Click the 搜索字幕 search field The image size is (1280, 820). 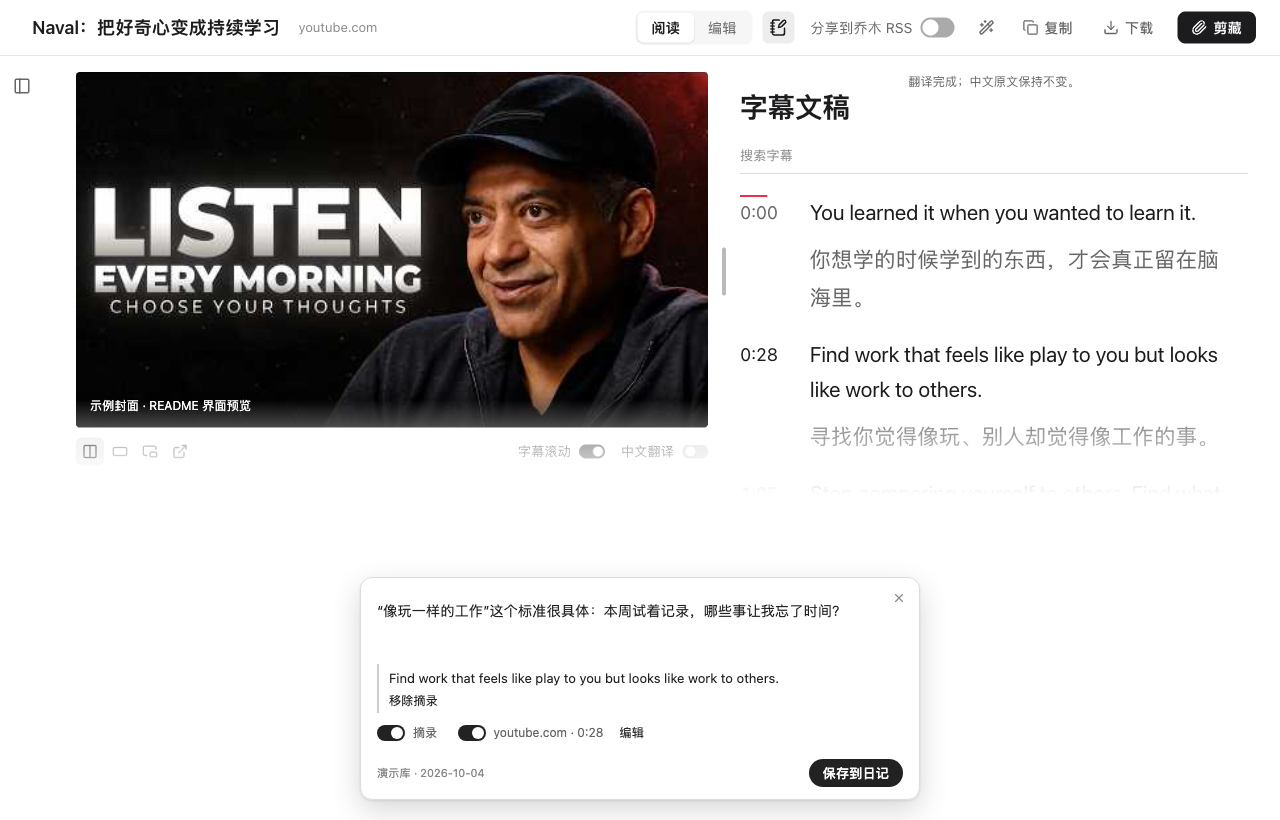(x=994, y=156)
